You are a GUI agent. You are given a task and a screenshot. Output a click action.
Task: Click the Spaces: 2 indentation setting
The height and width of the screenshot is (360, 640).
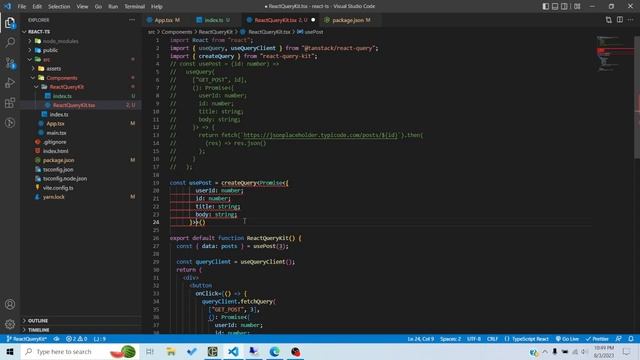point(450,339)
